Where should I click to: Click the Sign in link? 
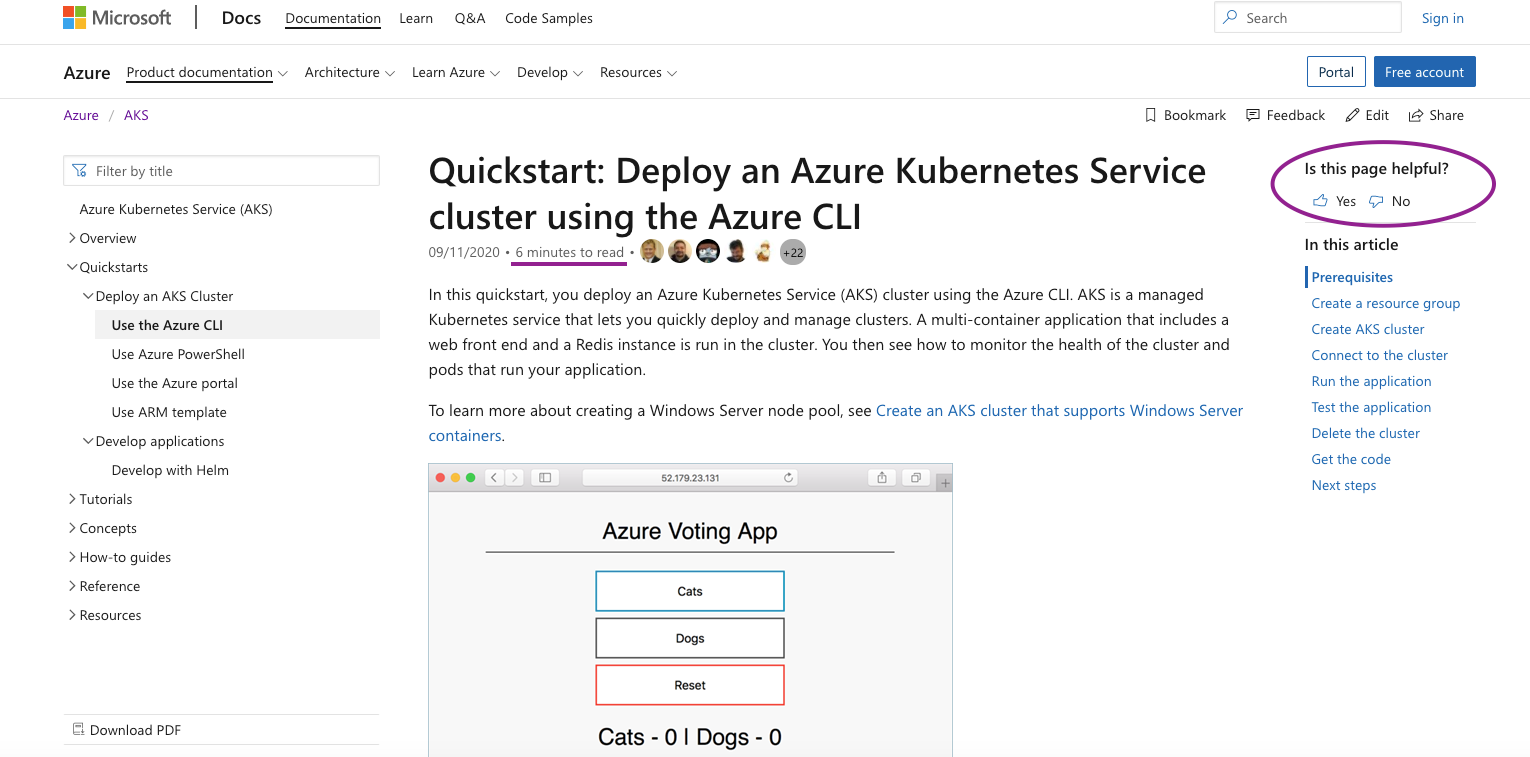(1443, 18)
